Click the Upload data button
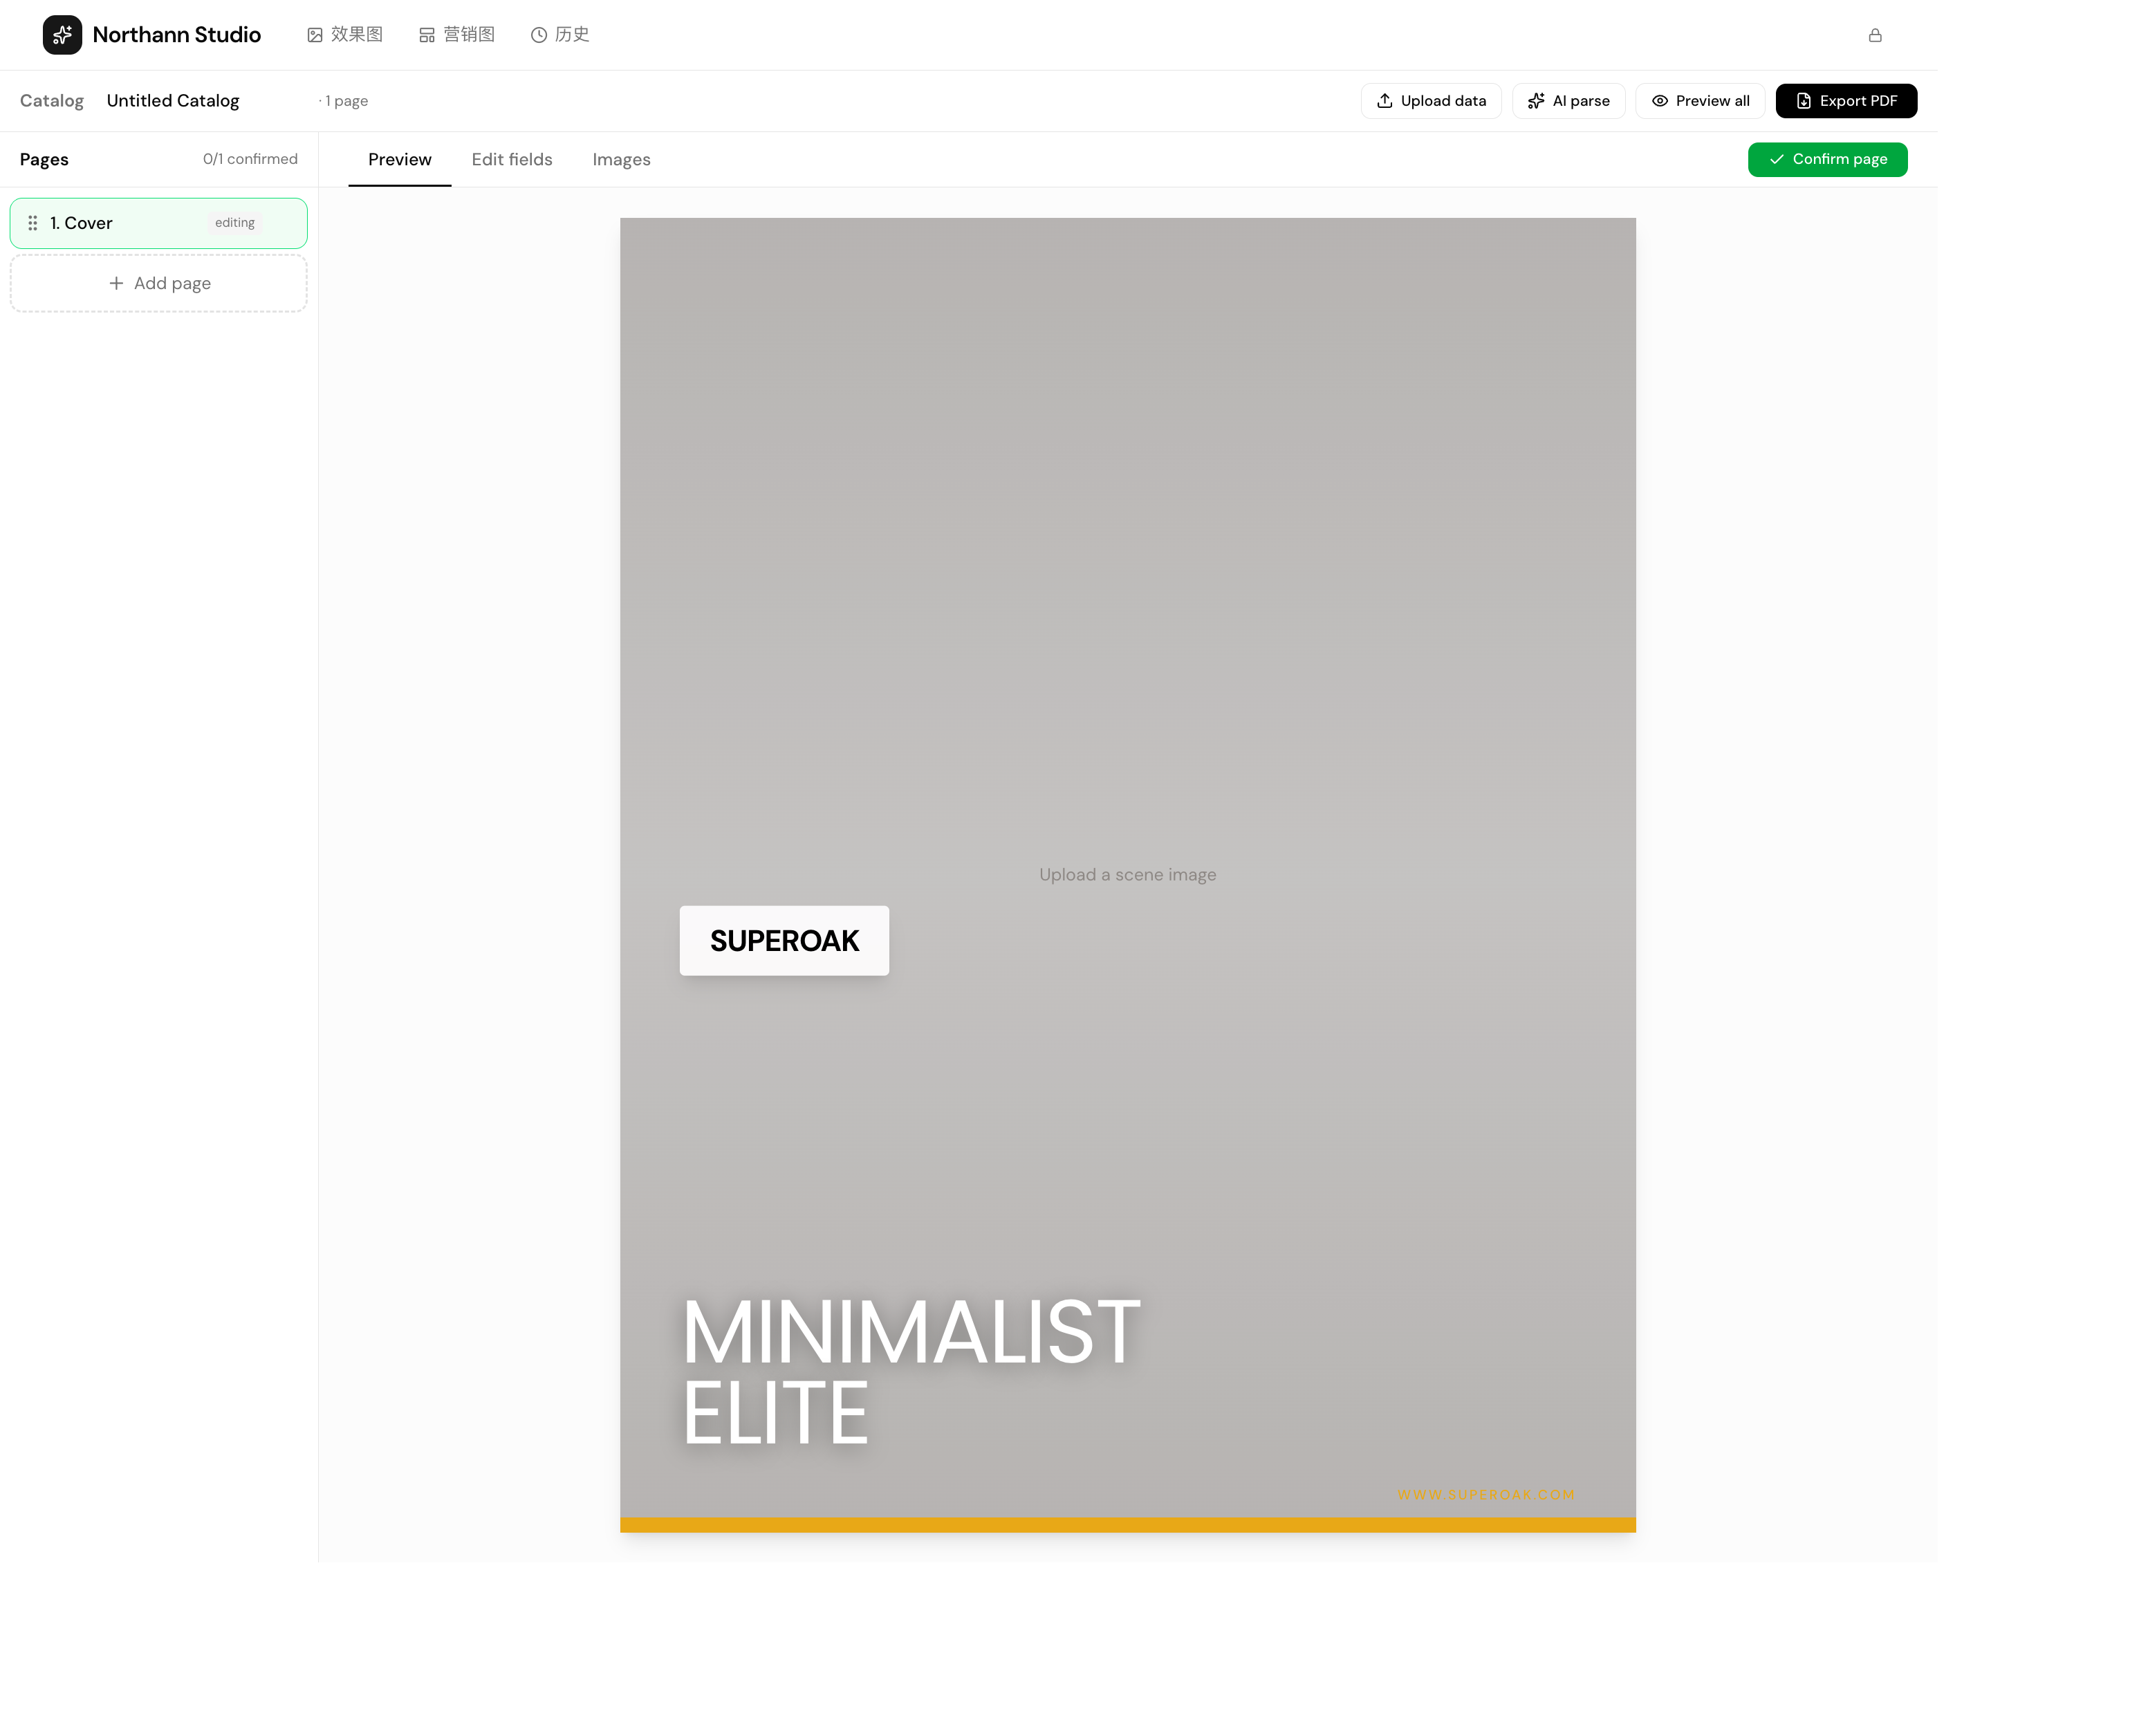Viewport: 2130px width, 1736px height. pos(1431,101)
